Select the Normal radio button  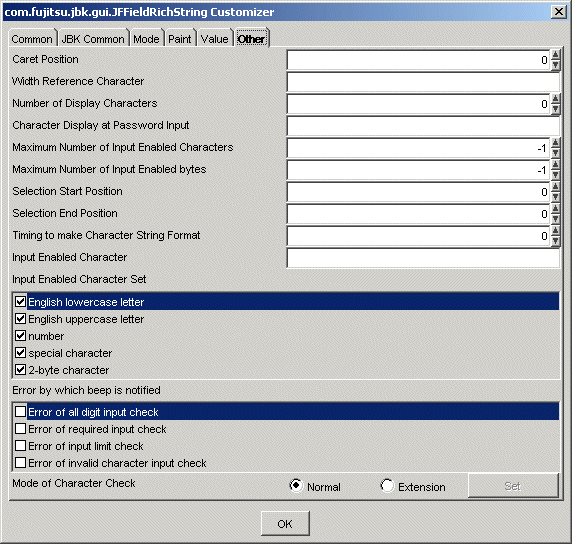tap(296, 486)
